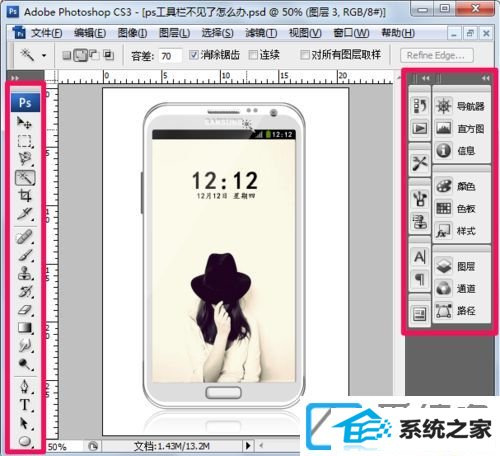Open the History panel icon
This screenshot has height=456, width=500.
[420, 106]
